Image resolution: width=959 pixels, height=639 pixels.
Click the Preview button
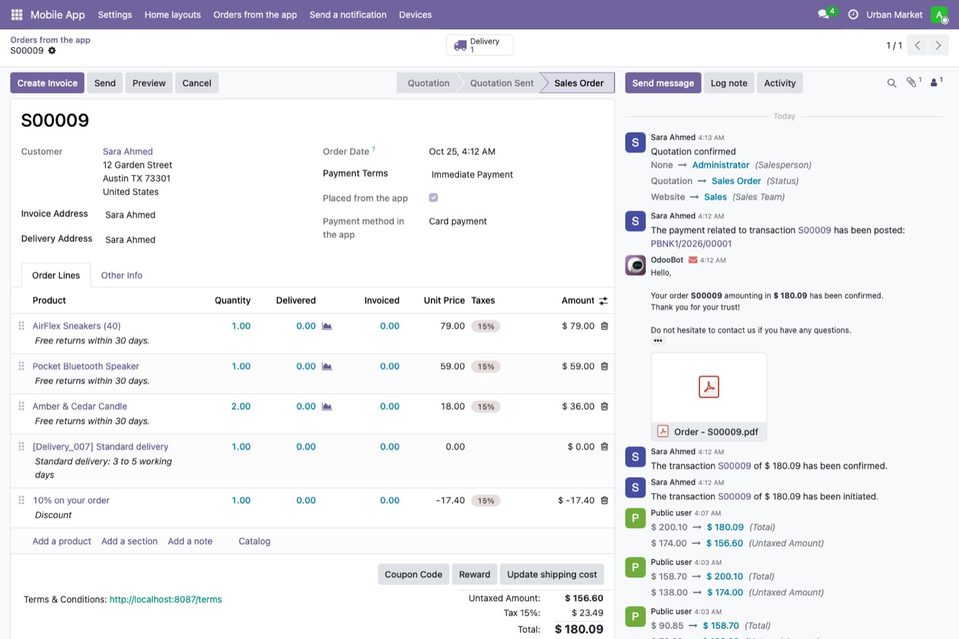[x=149, y=83]
